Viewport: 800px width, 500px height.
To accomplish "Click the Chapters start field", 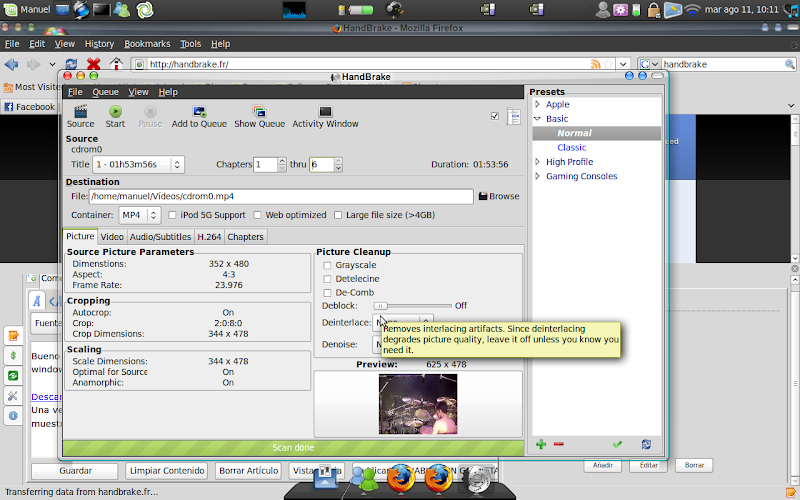I will click(x=265, y=164).
